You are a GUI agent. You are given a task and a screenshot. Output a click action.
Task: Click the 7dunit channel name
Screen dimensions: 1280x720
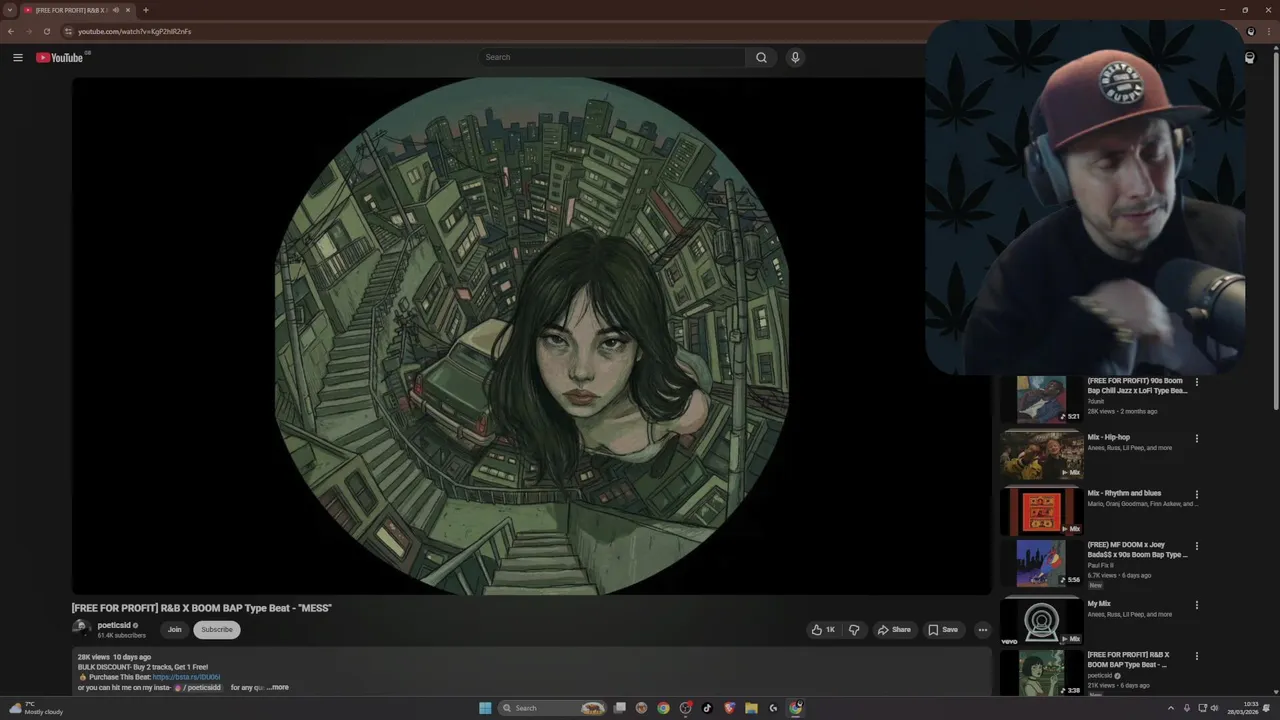coord(1096,401)
